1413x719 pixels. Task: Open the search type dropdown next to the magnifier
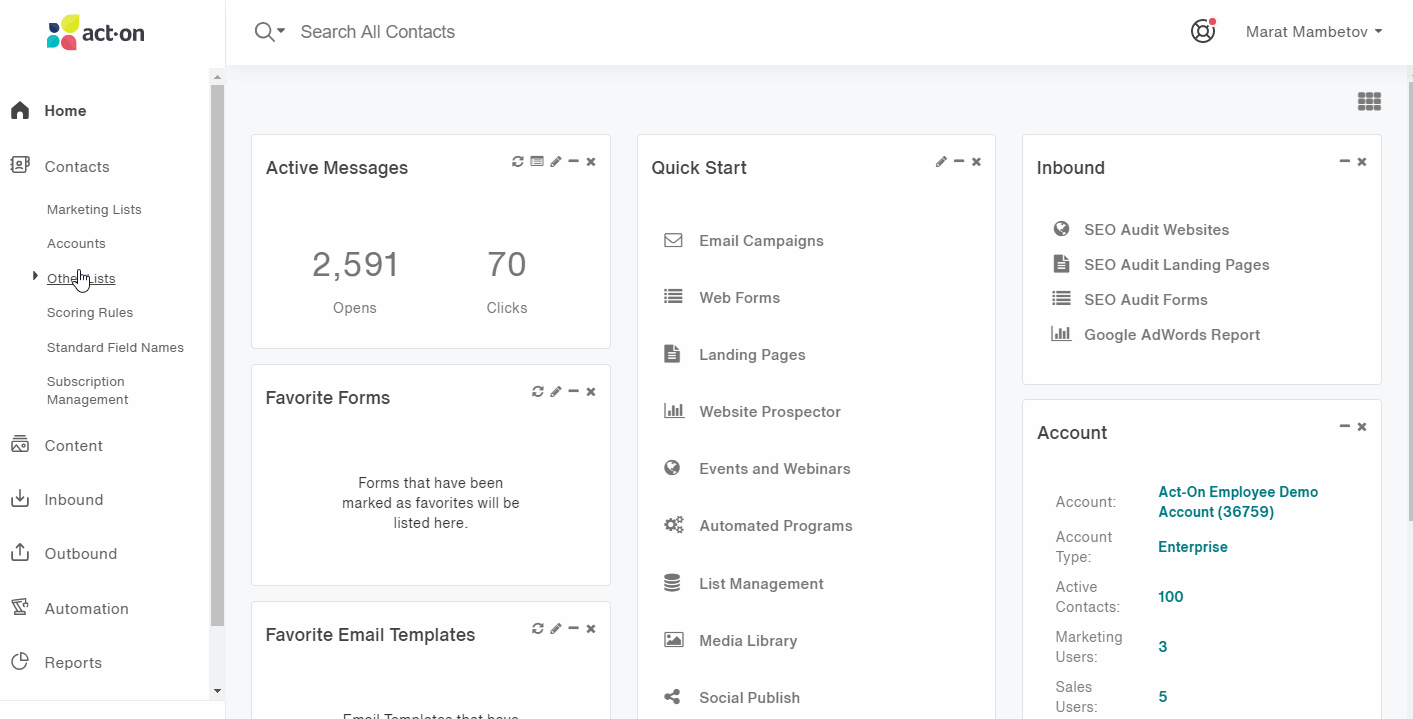[x=280, y=32]
